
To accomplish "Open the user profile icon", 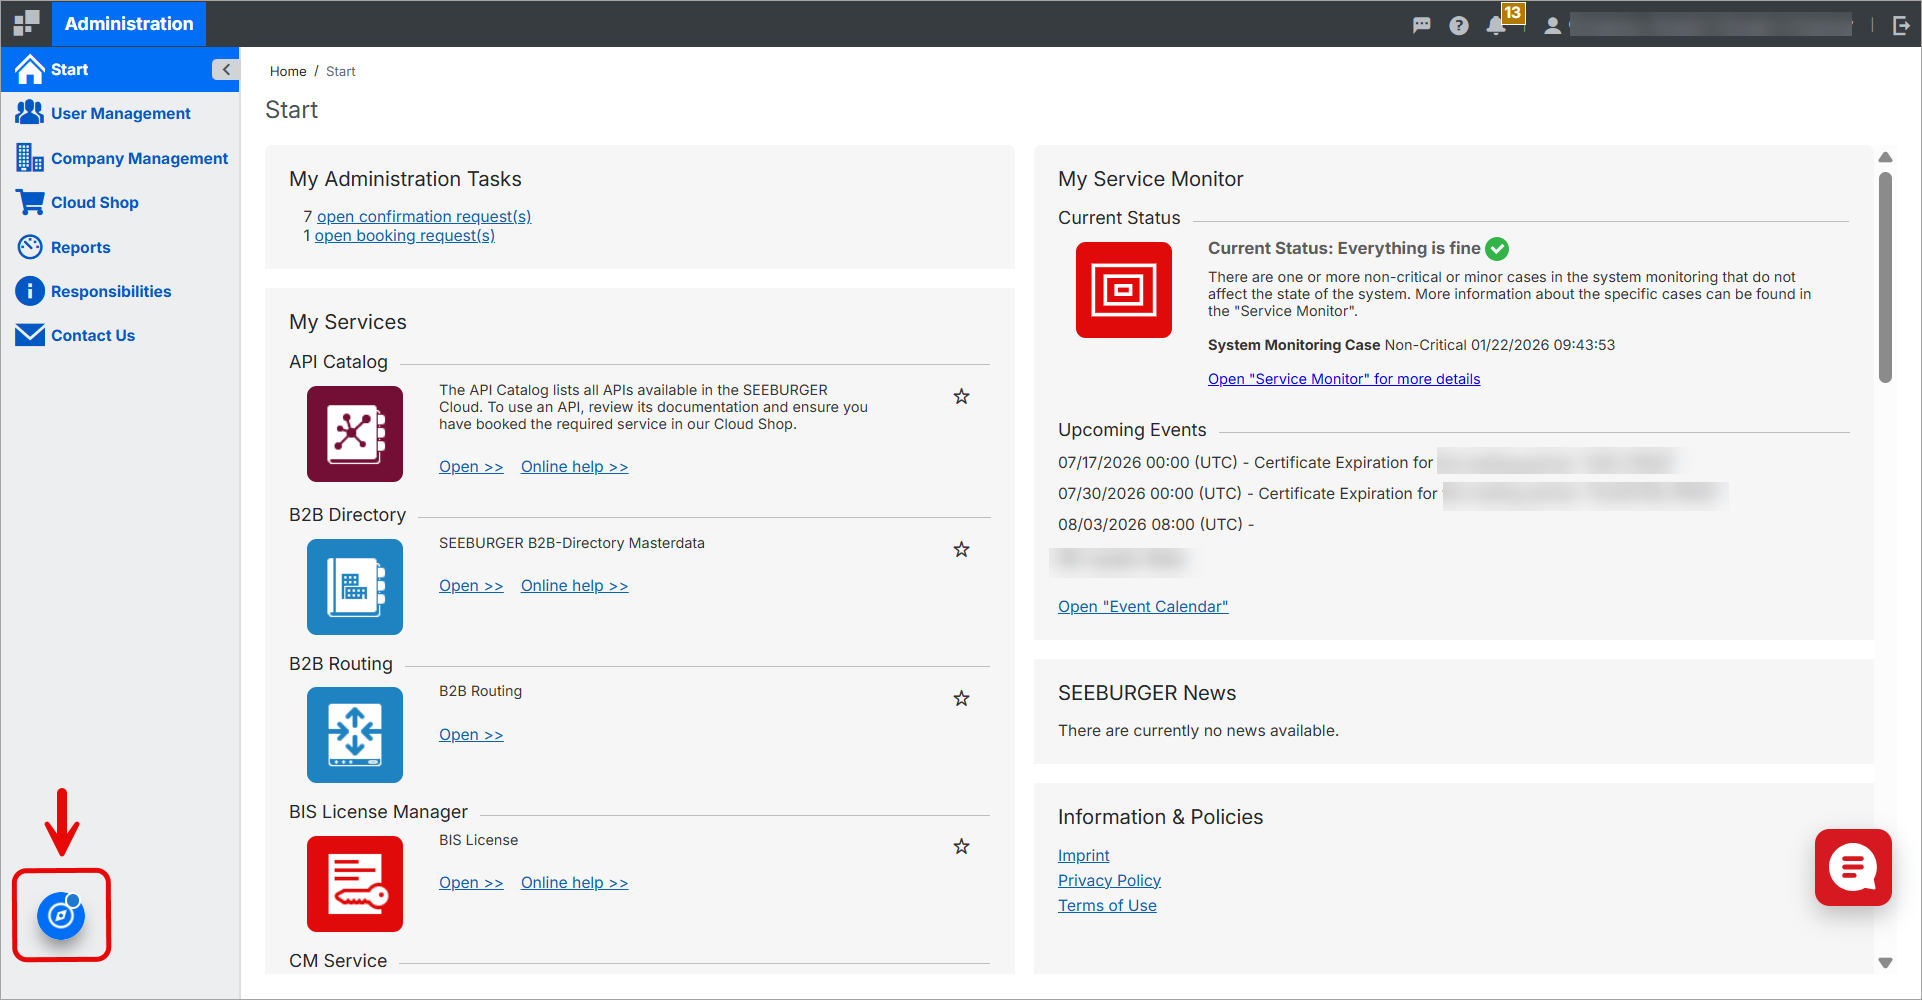I will click(x=1552, y=25).
